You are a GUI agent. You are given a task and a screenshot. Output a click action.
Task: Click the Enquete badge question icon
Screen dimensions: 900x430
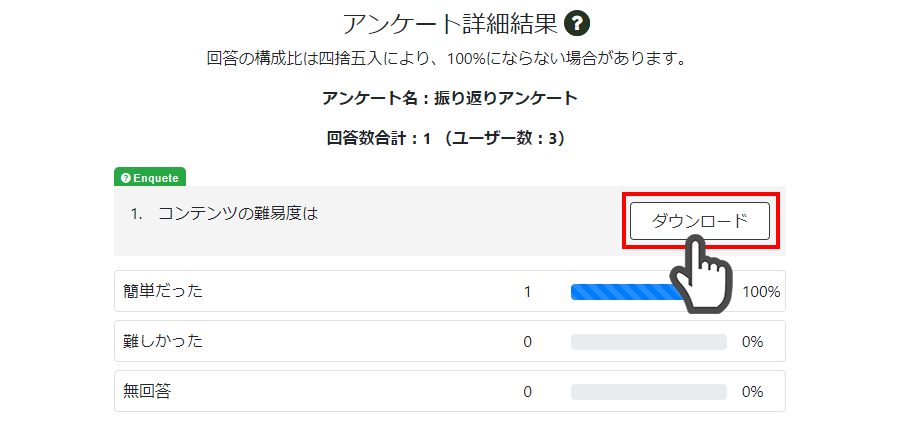coord(126,178)
